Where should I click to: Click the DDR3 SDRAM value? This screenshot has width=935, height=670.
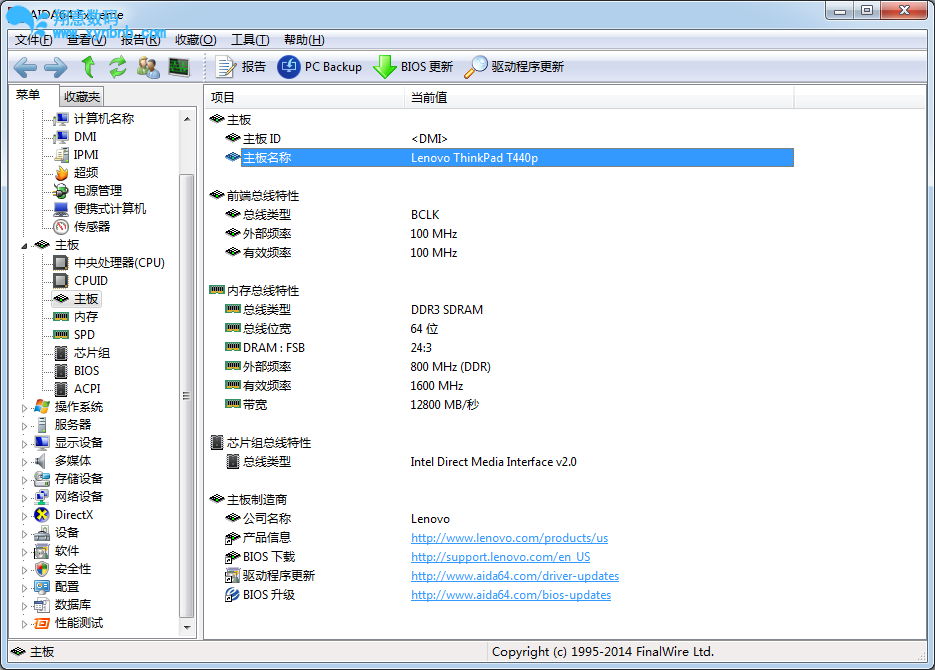click(447, 310)
